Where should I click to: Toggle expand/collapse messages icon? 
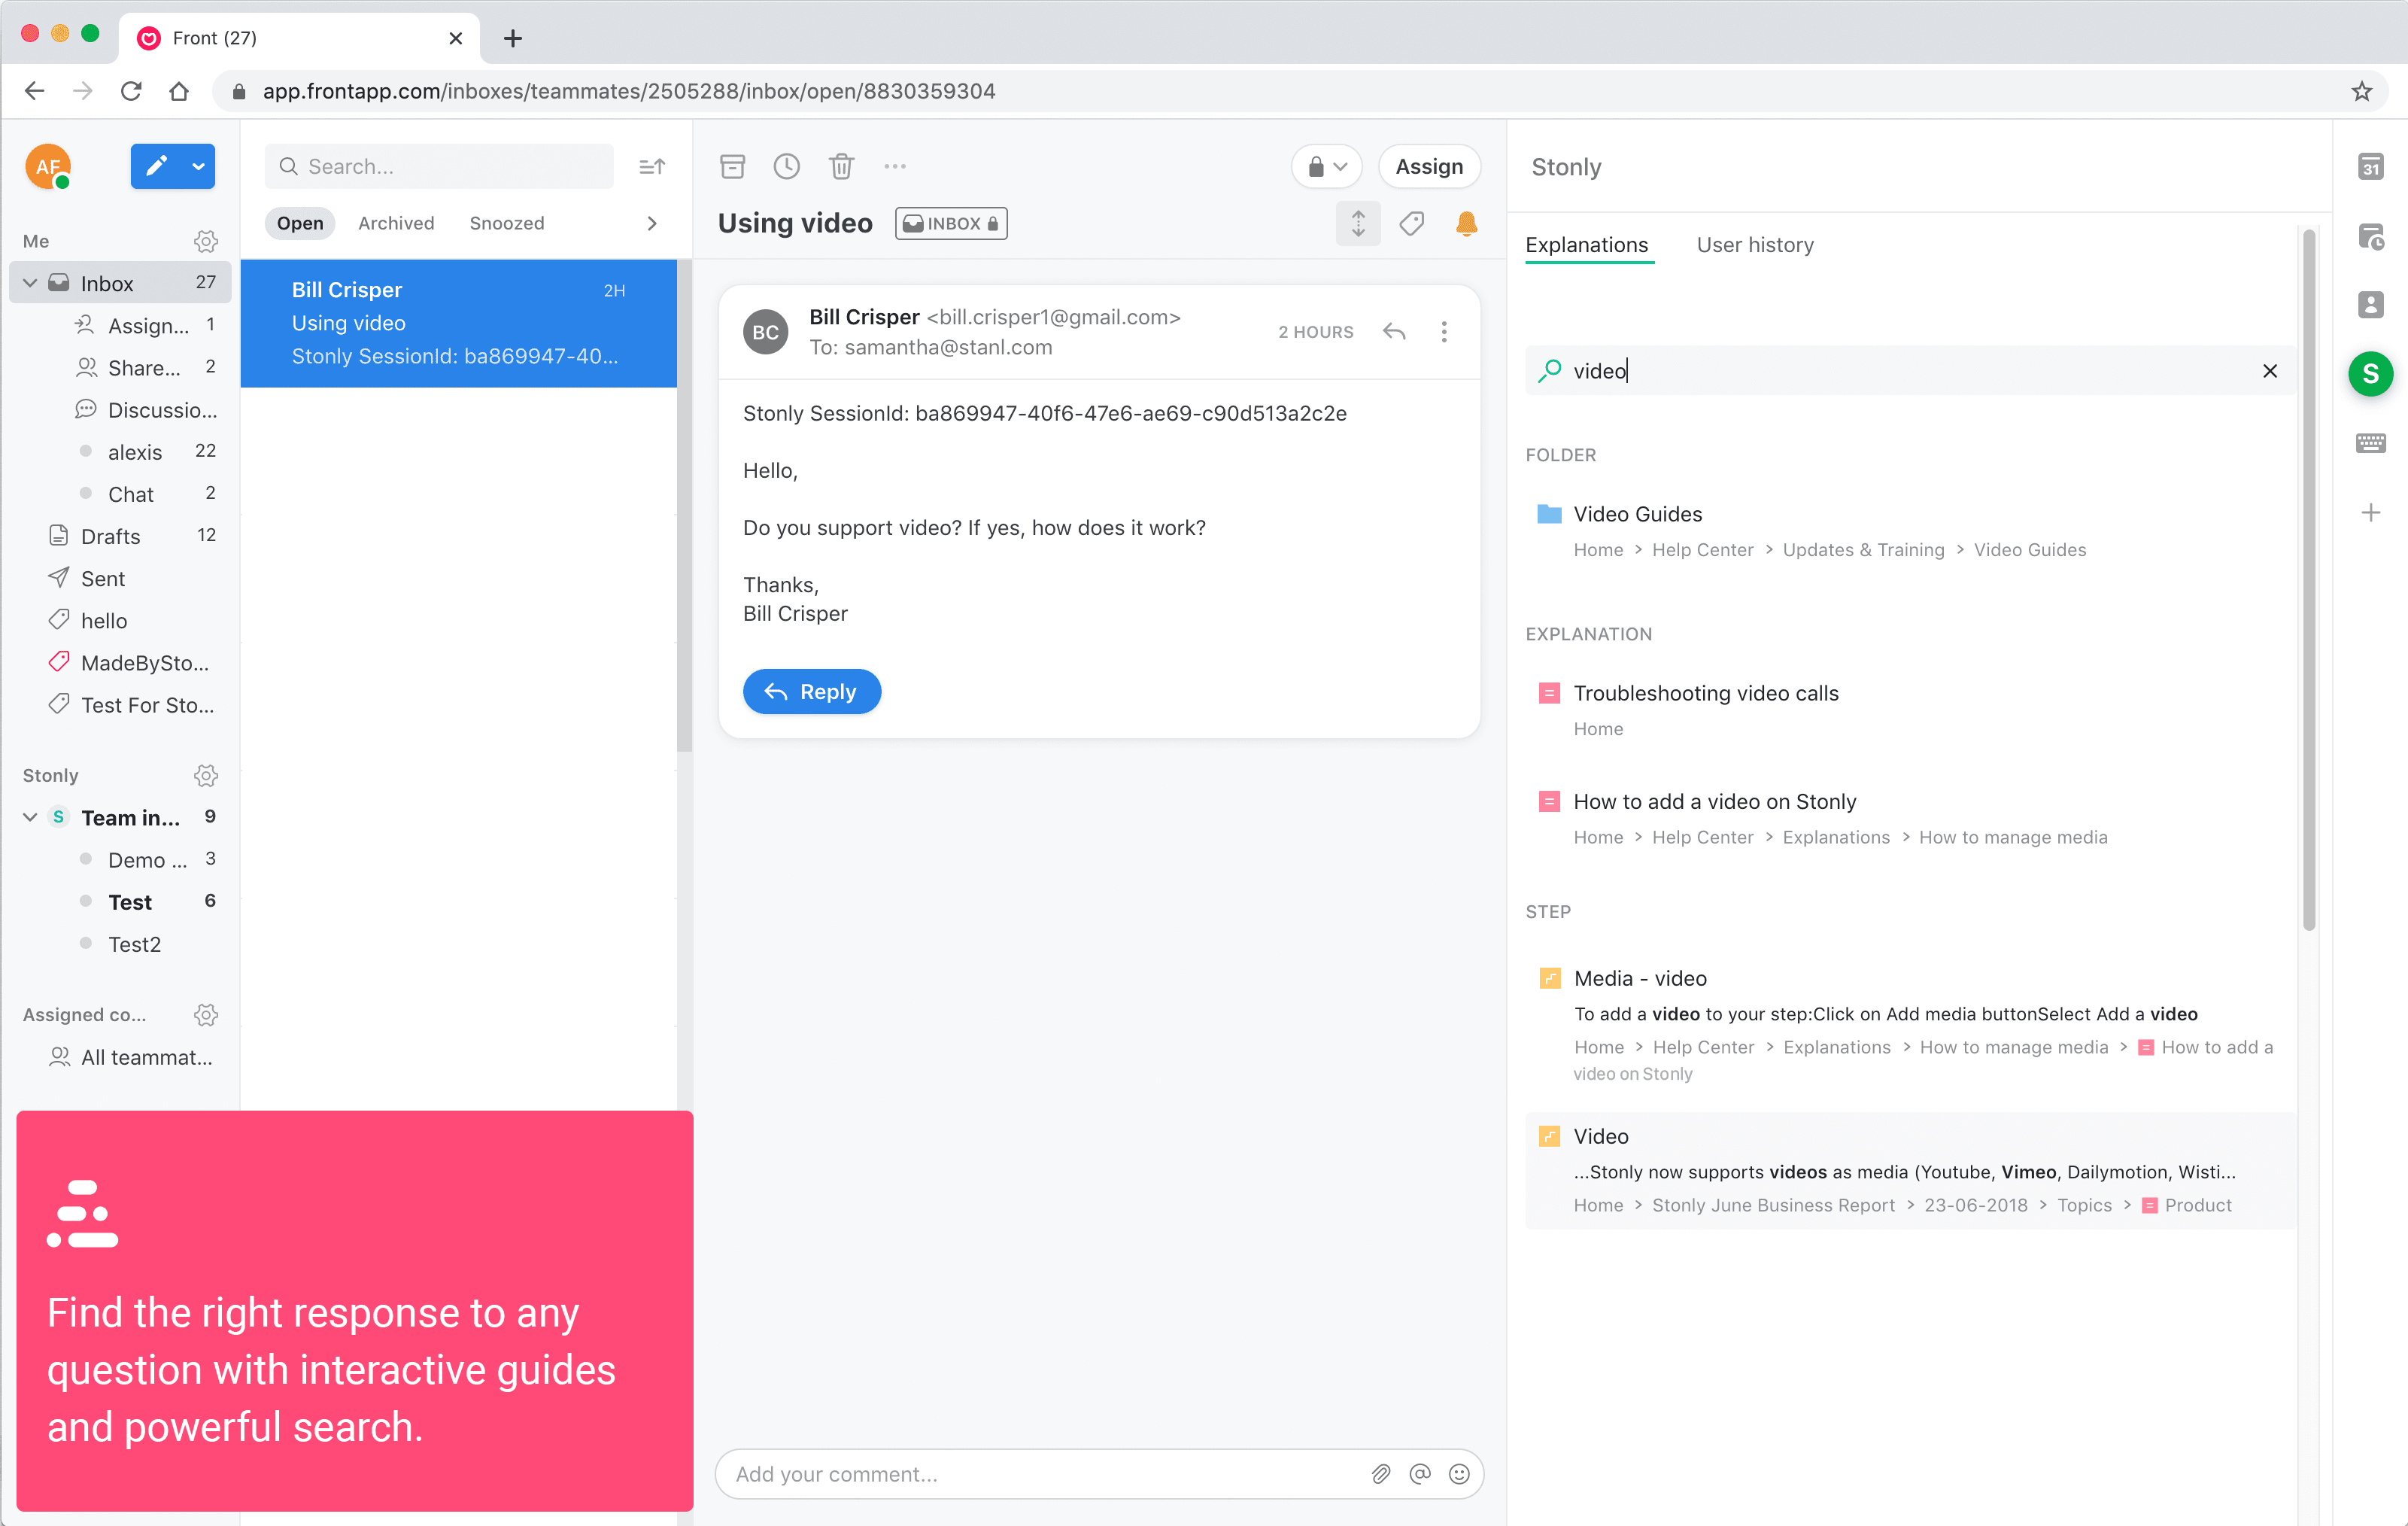click(x=1358, y=223)
